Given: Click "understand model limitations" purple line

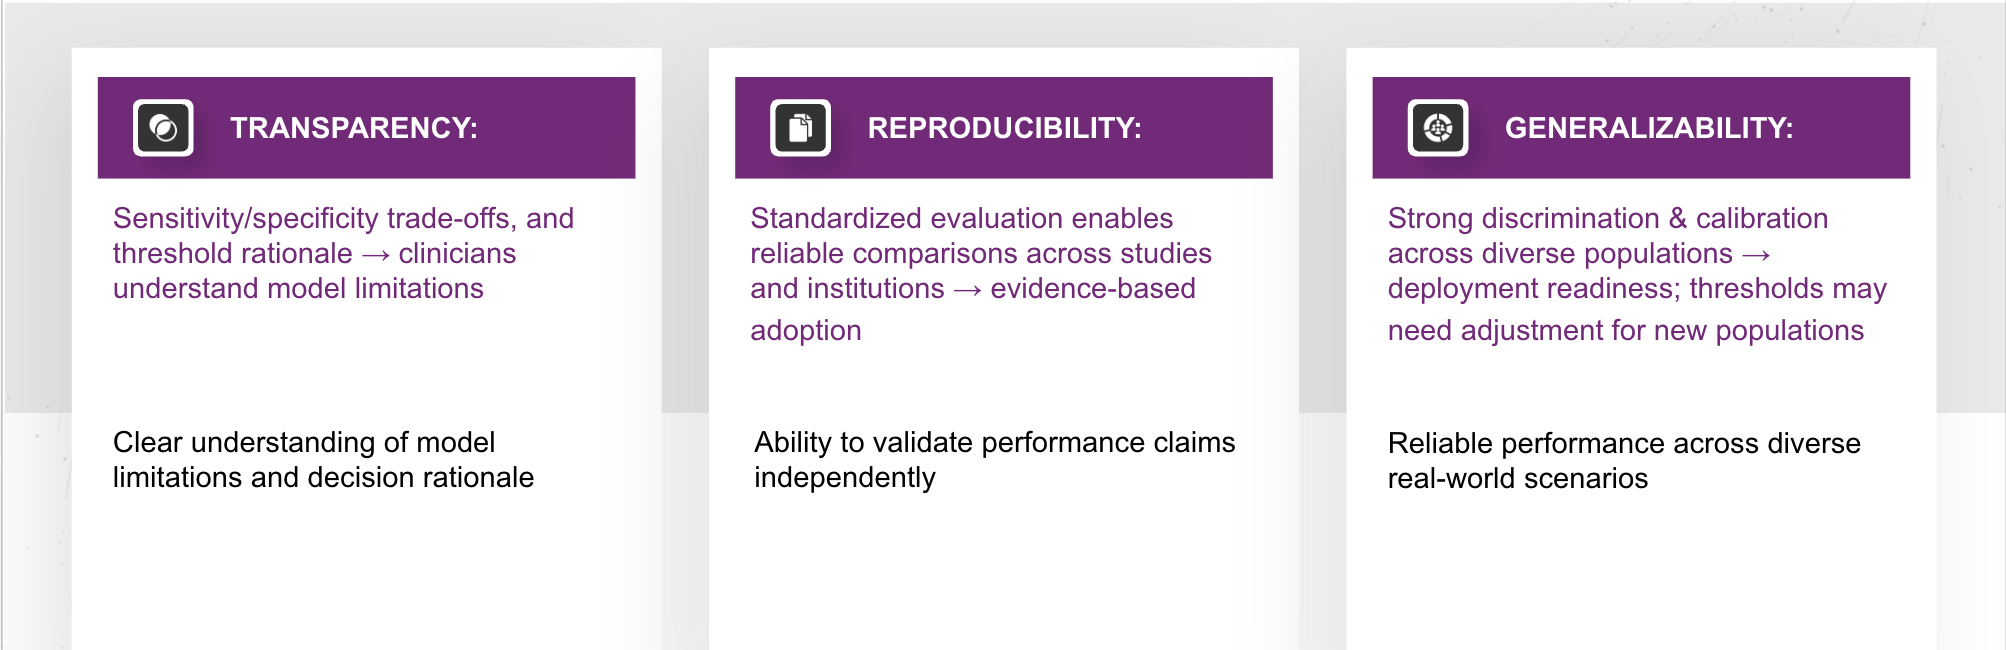Looking at the screenshot, I should point(298,288).
